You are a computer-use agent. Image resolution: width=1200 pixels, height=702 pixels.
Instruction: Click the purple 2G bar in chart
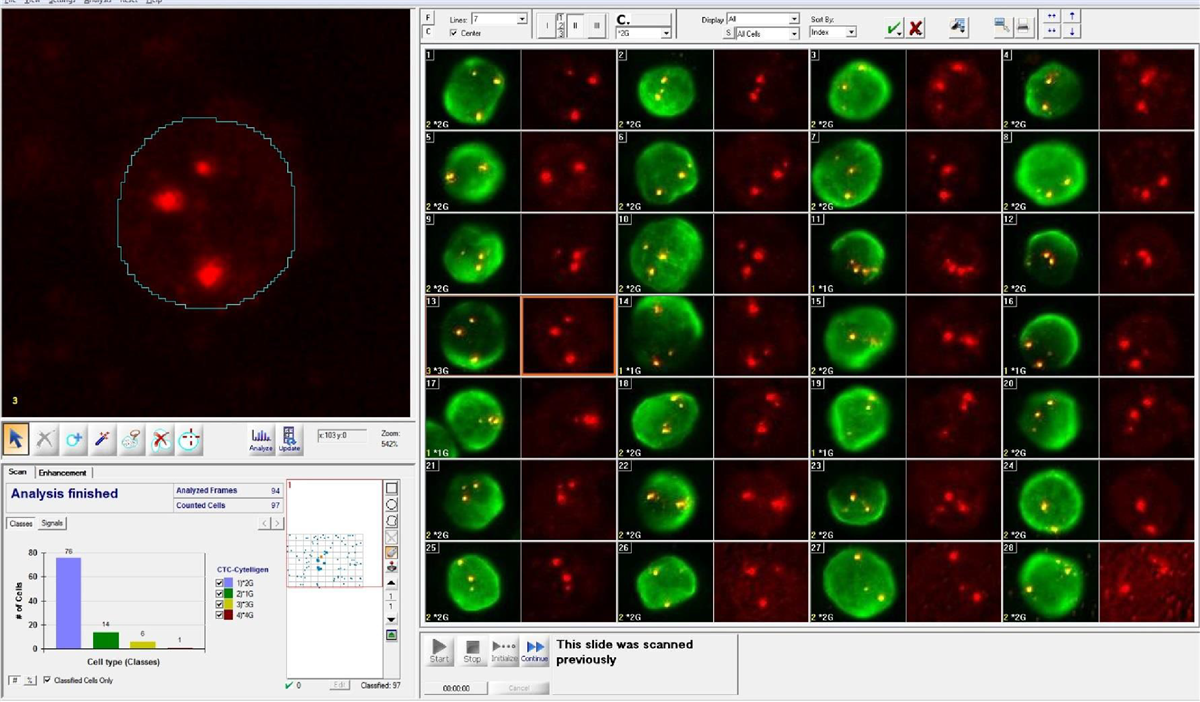(69, 603)
